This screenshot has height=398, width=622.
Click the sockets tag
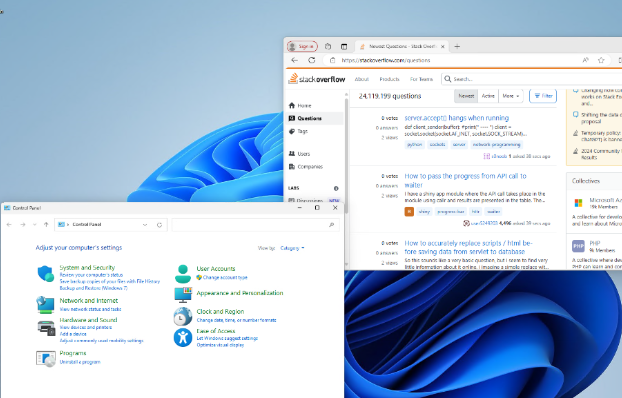pyautogui.click(x=437, y=144)
